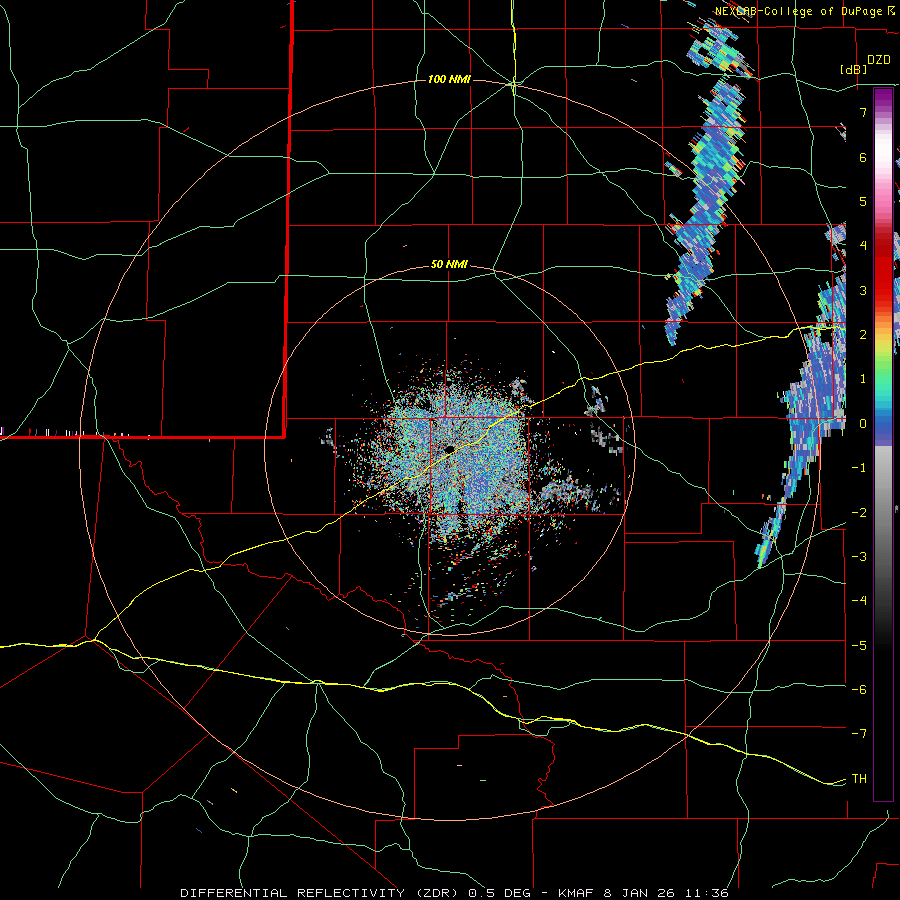The height and width of the screenshot is (900, 900).
Task: Click the -2 value on the scale
Action: click(x=859, y=512)
